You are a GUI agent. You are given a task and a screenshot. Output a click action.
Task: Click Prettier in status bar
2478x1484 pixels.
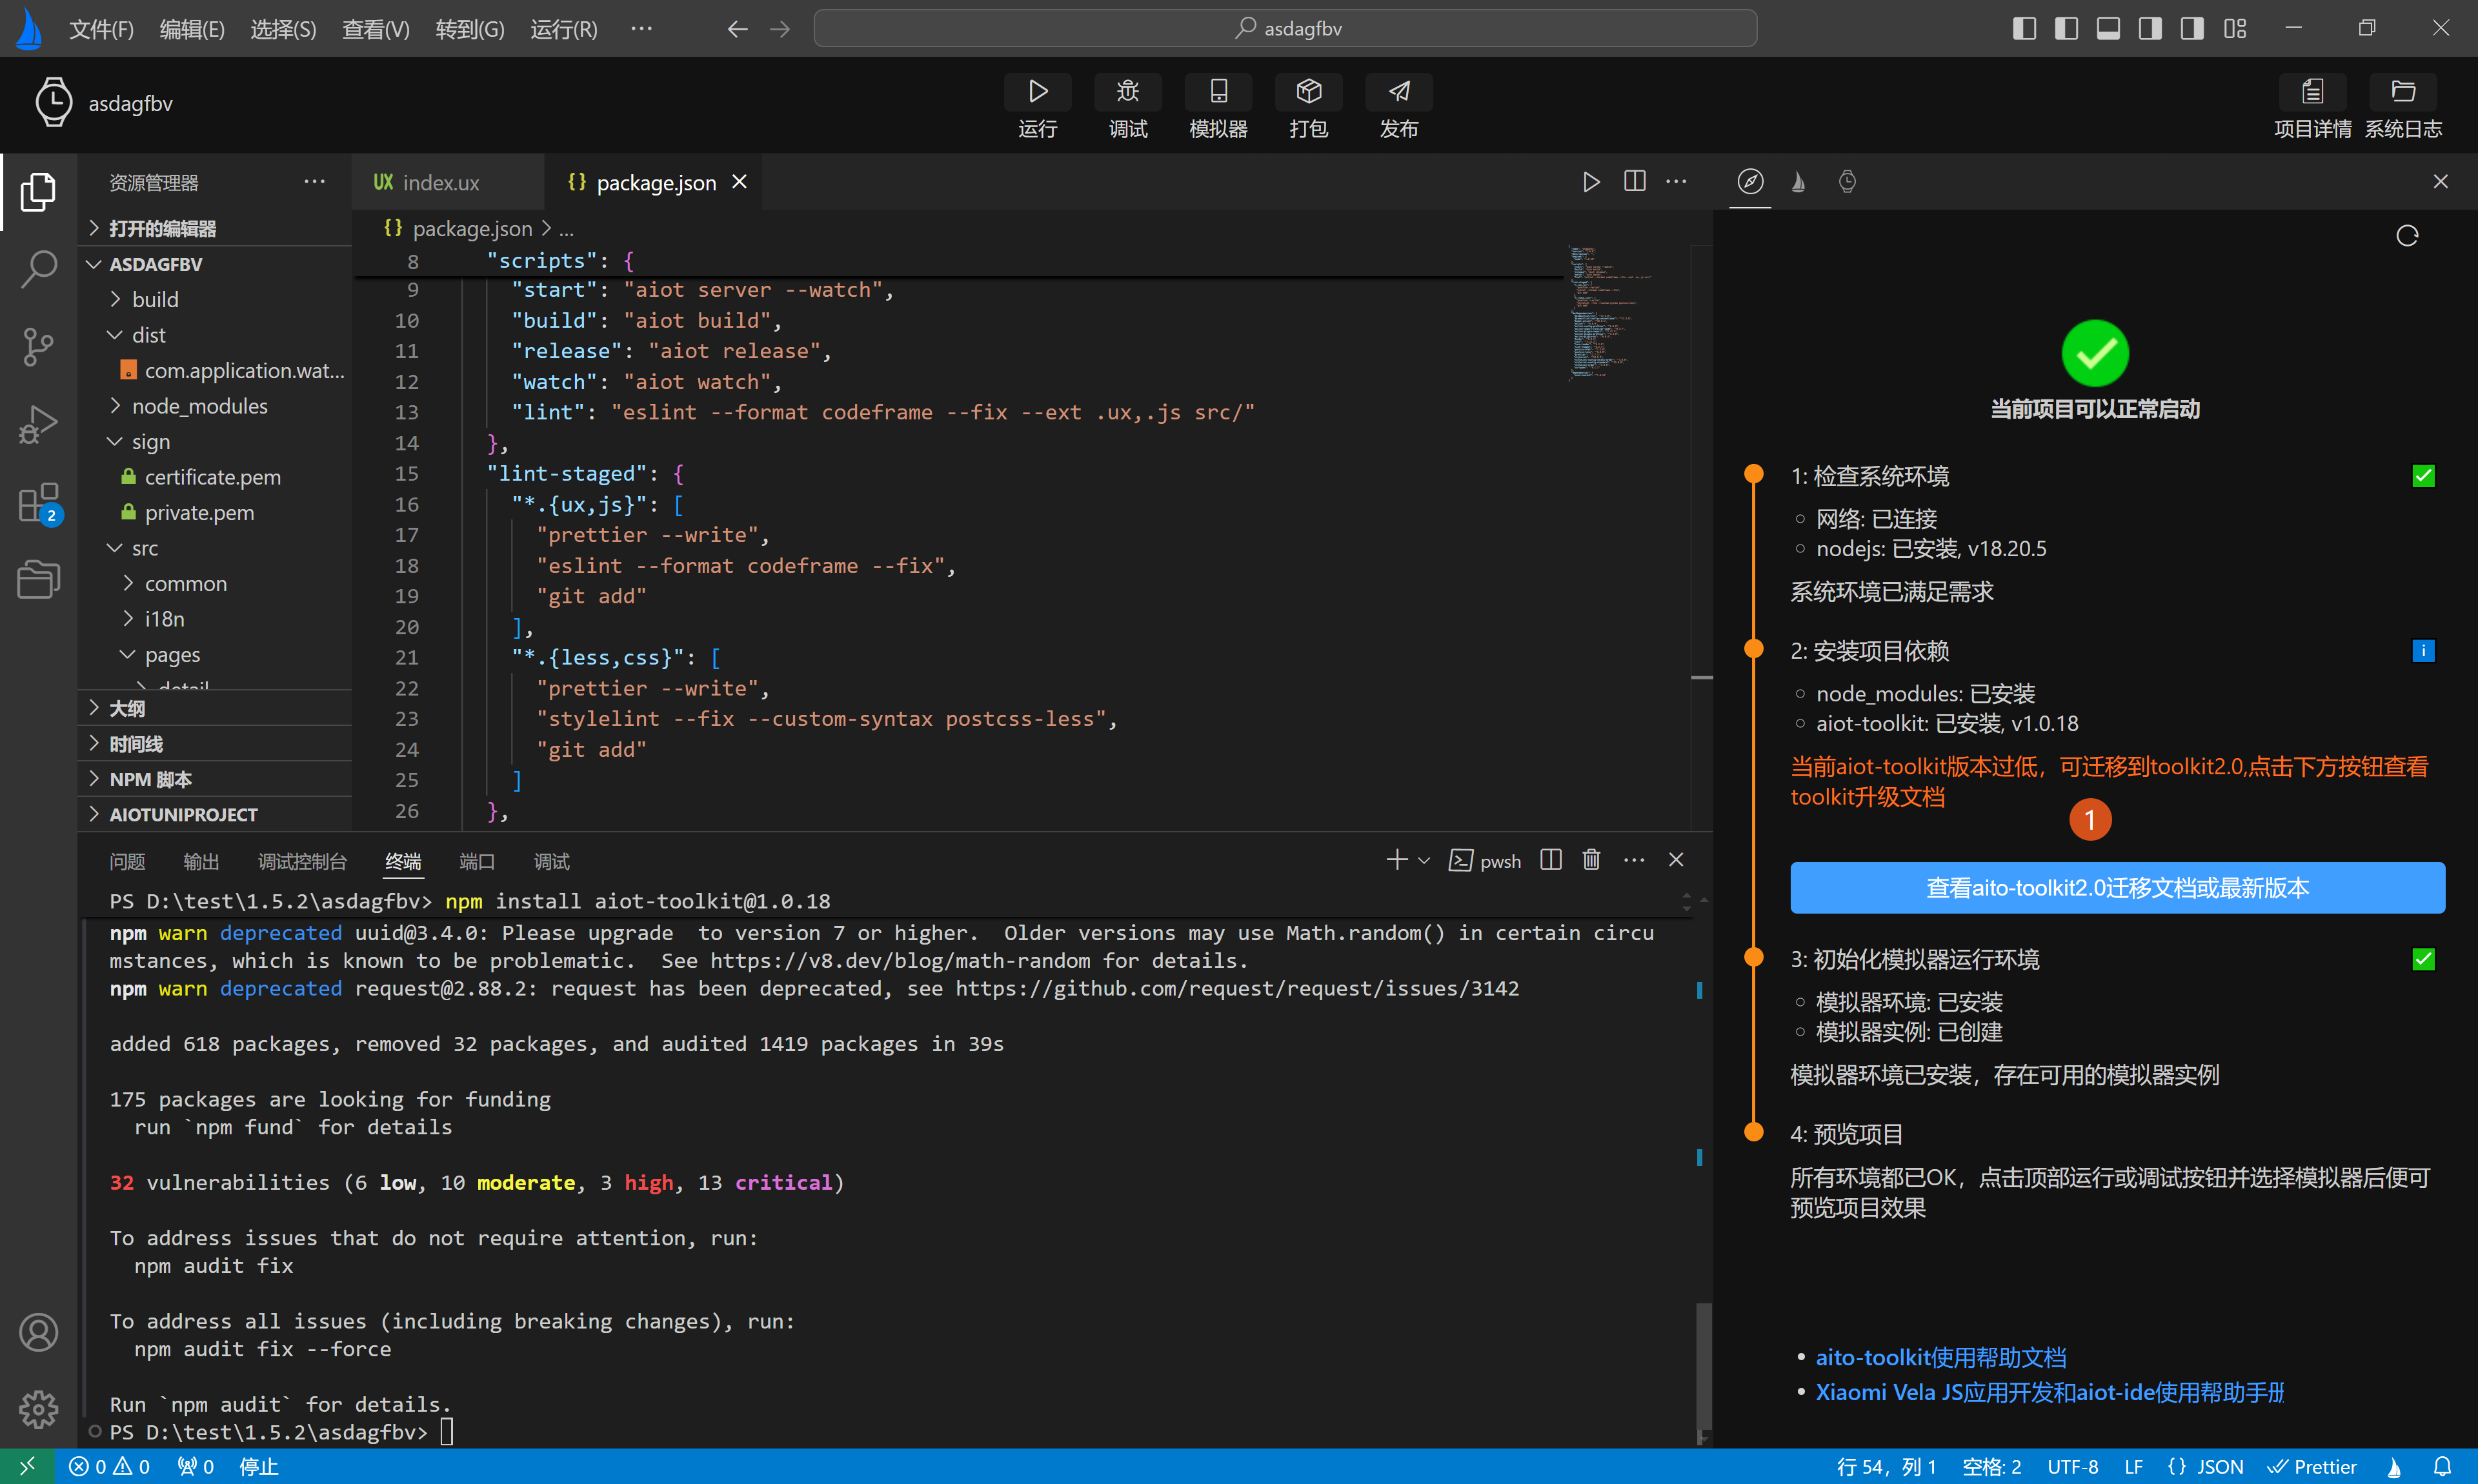coord(2312,1466)
